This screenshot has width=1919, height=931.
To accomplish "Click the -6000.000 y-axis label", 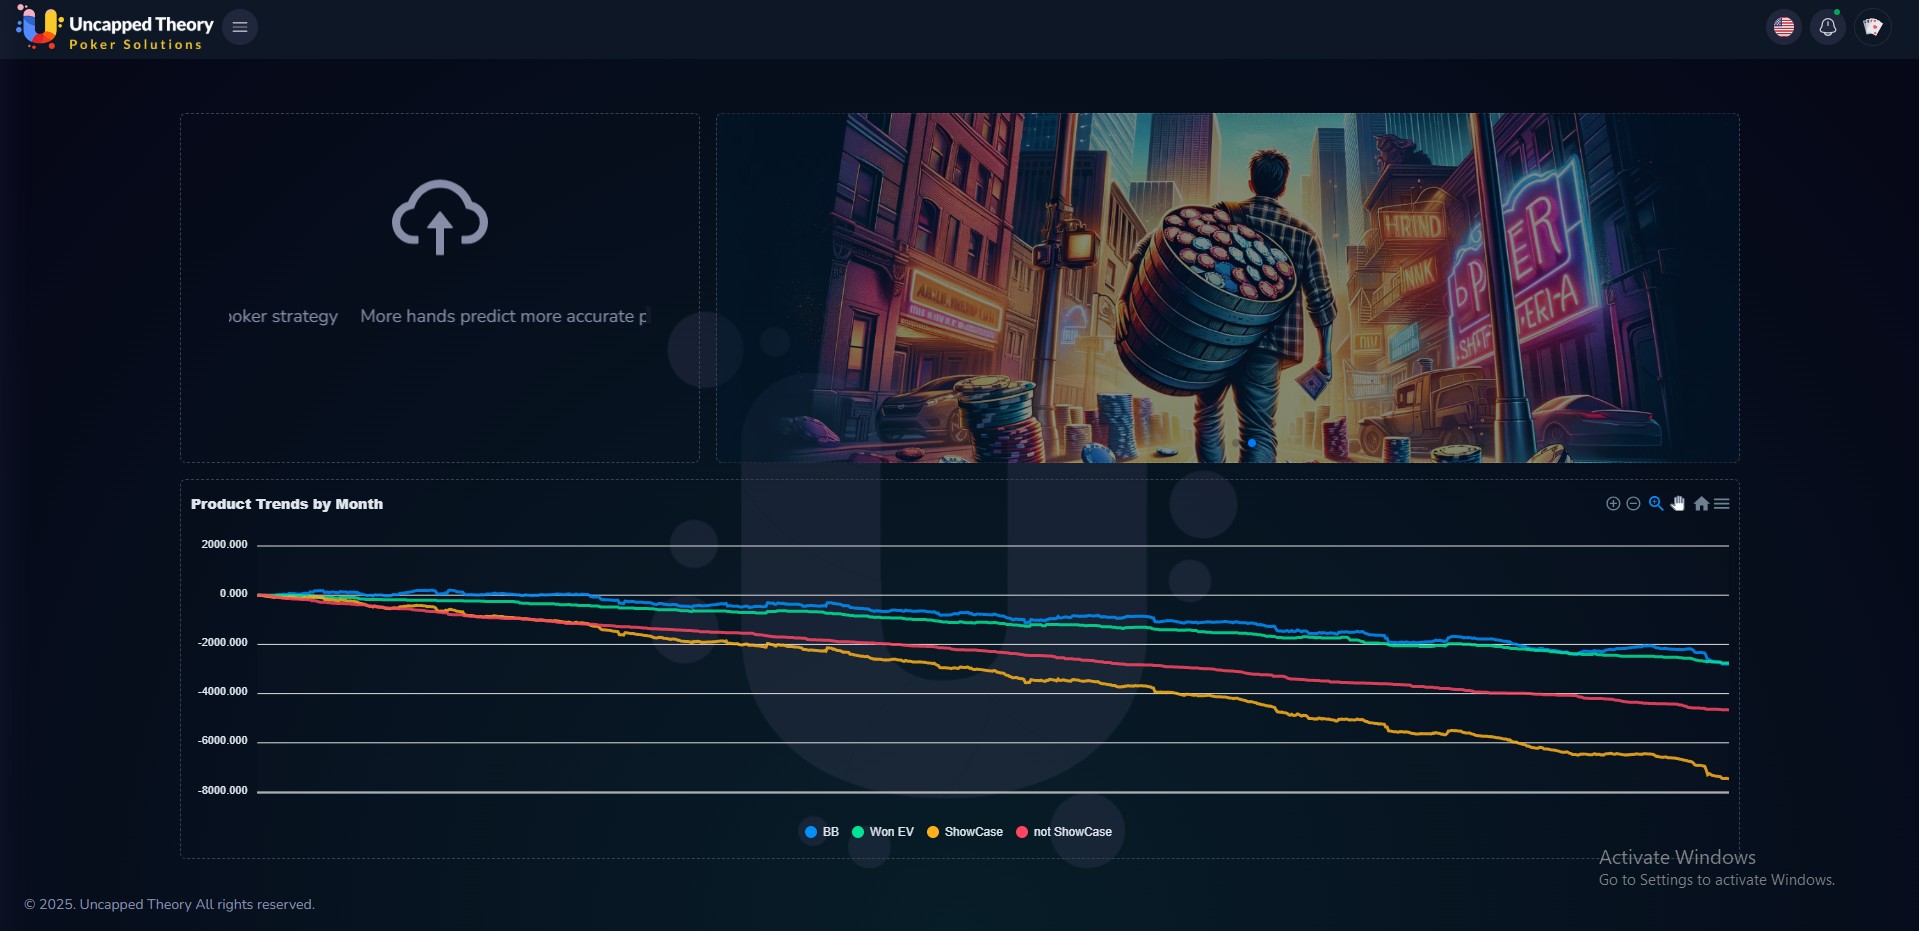I will (x=222, y=741).
